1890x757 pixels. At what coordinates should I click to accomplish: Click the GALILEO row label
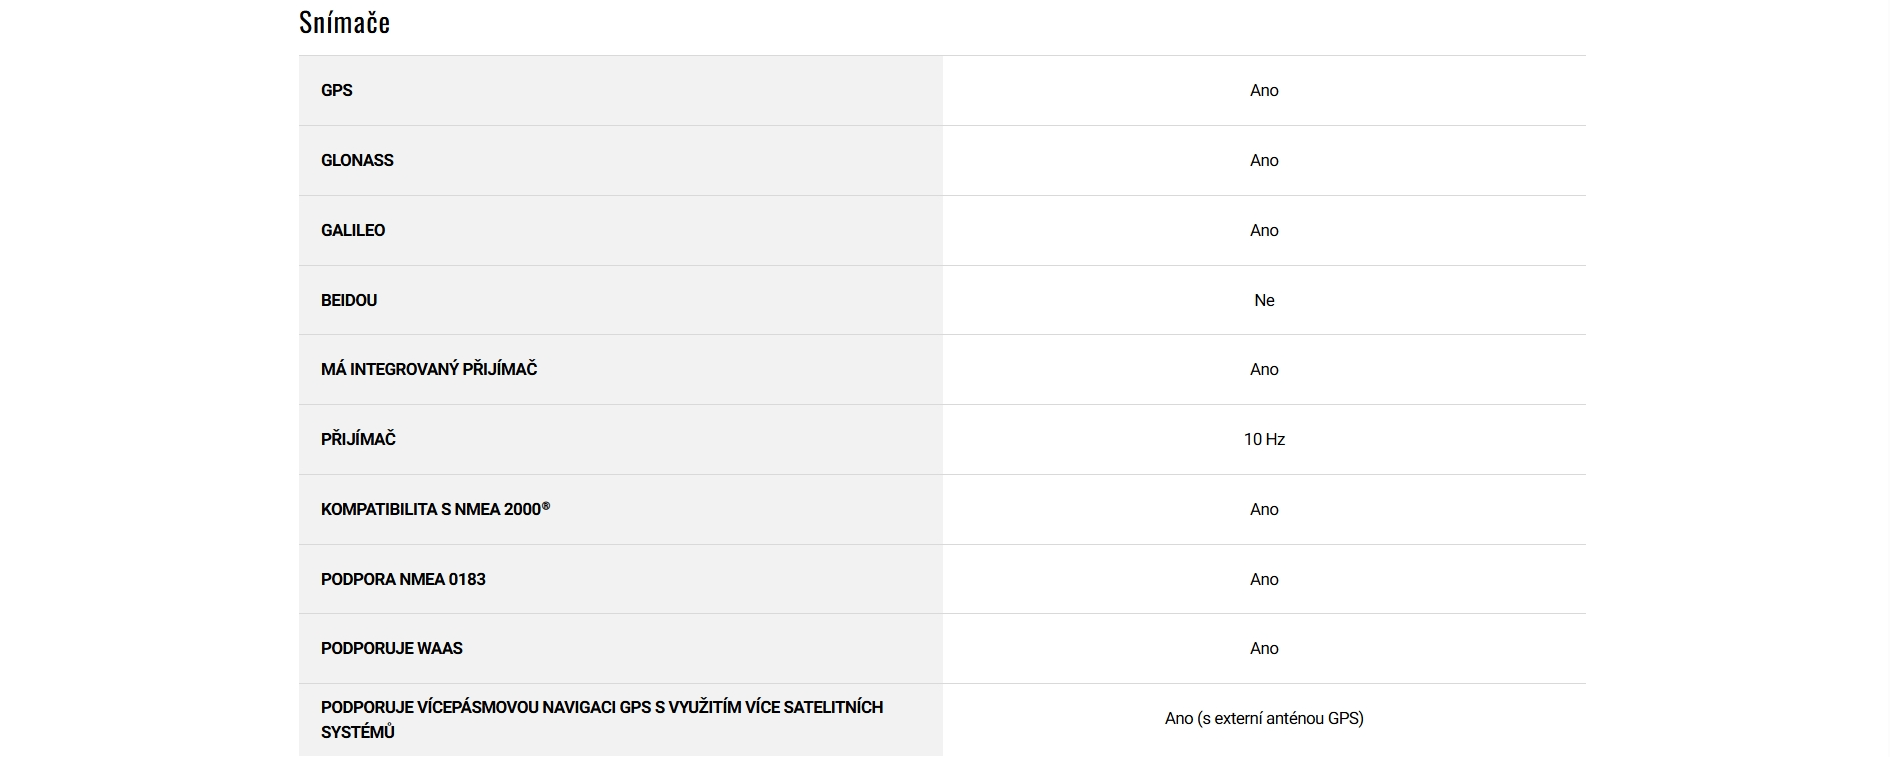(x=353, y=230)
